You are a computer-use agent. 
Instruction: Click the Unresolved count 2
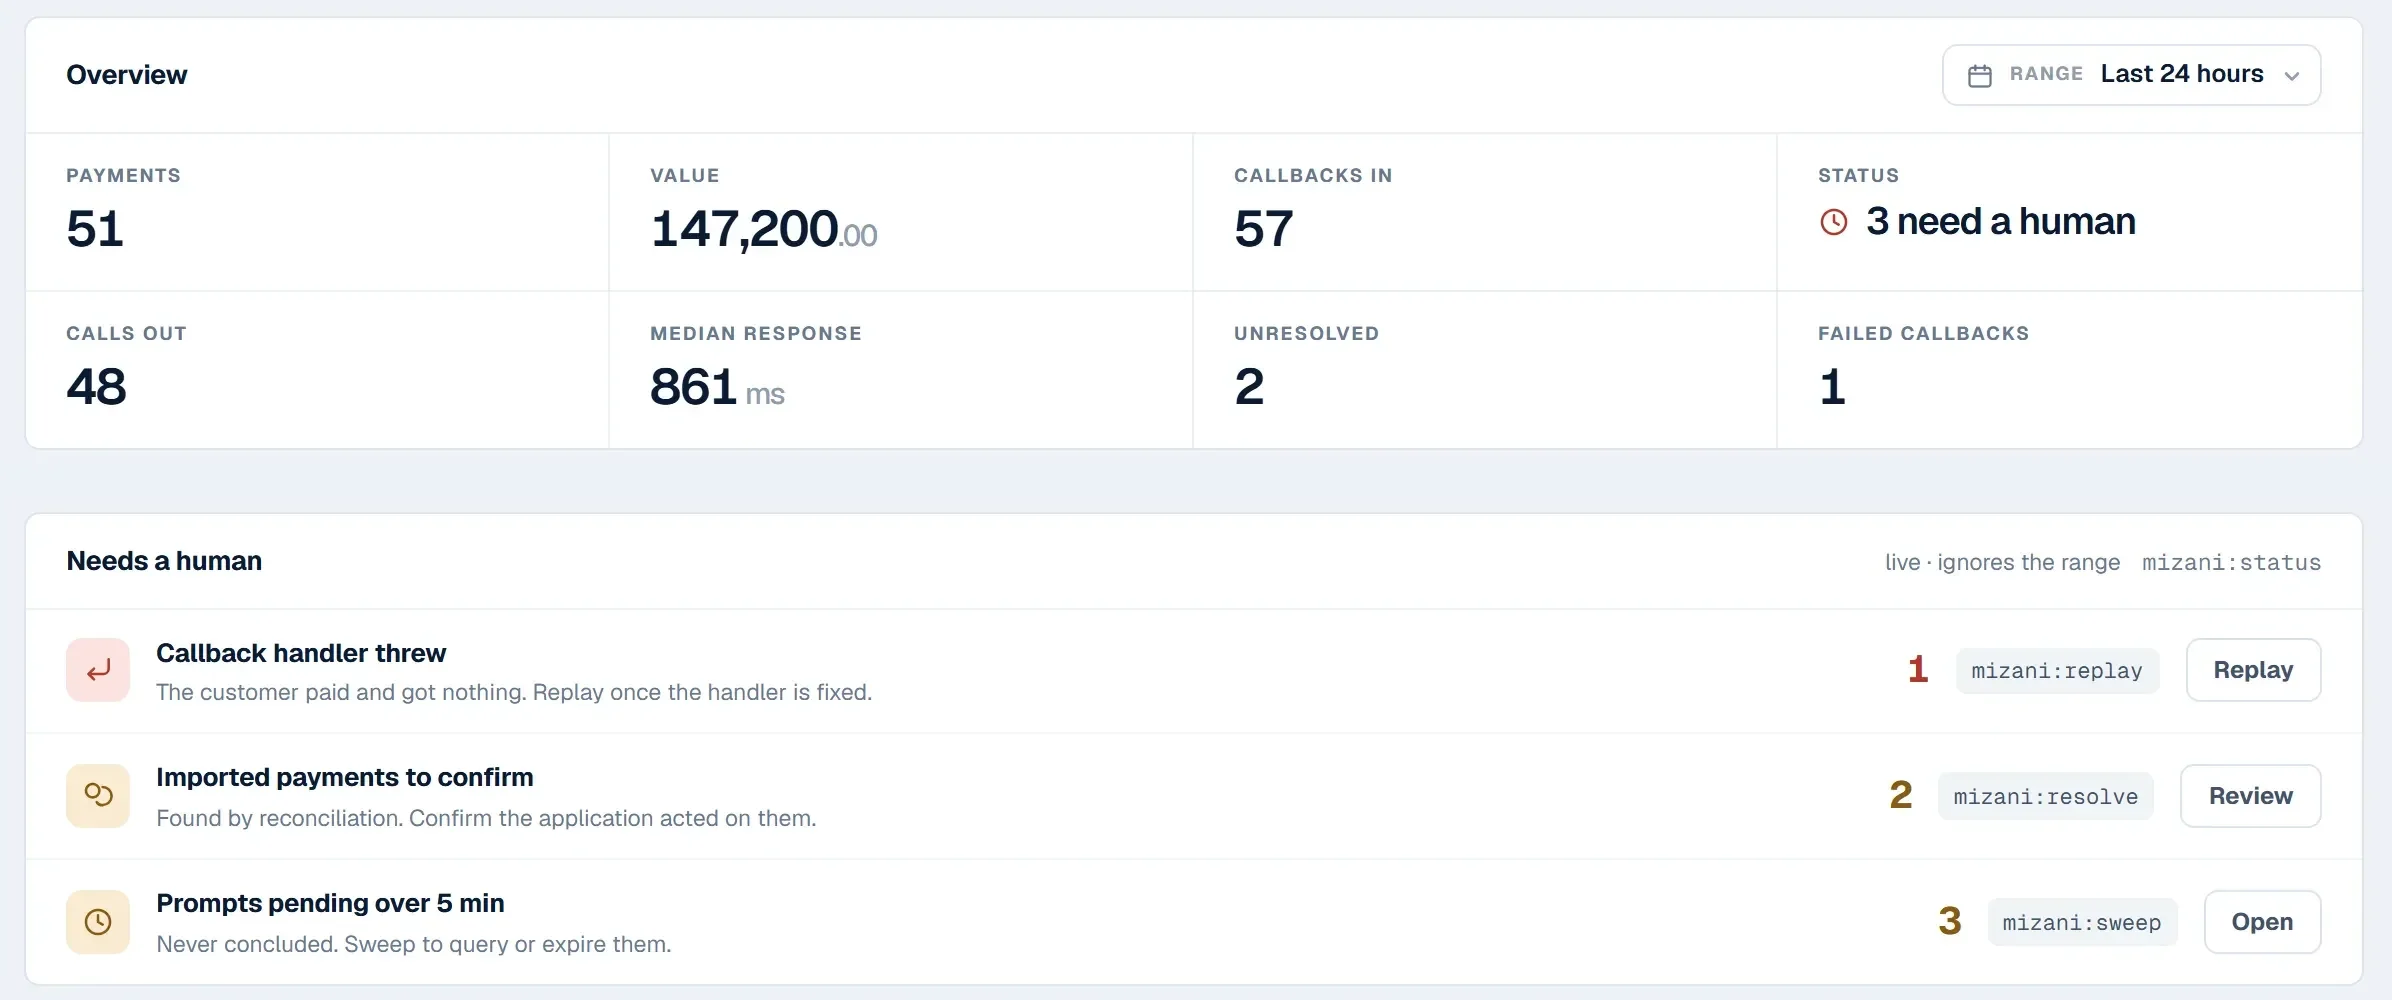click(x=1250, y=387)
